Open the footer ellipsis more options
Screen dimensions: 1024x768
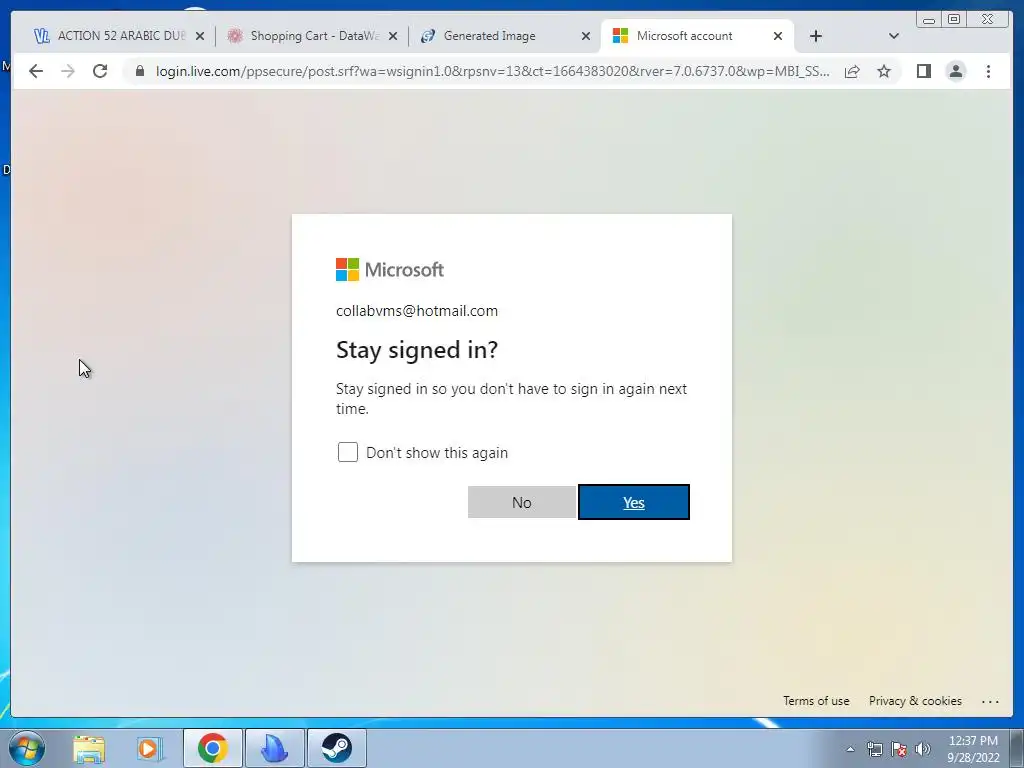[990, 701]
